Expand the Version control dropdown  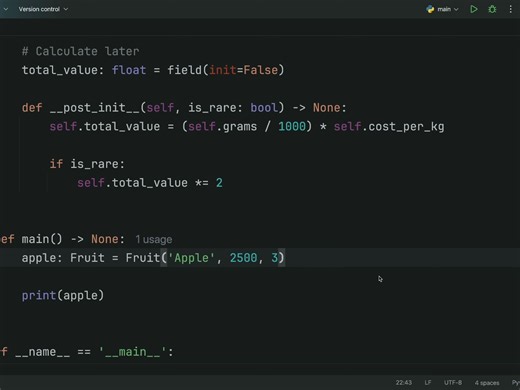pyautogui.click(x=43, y=9)
